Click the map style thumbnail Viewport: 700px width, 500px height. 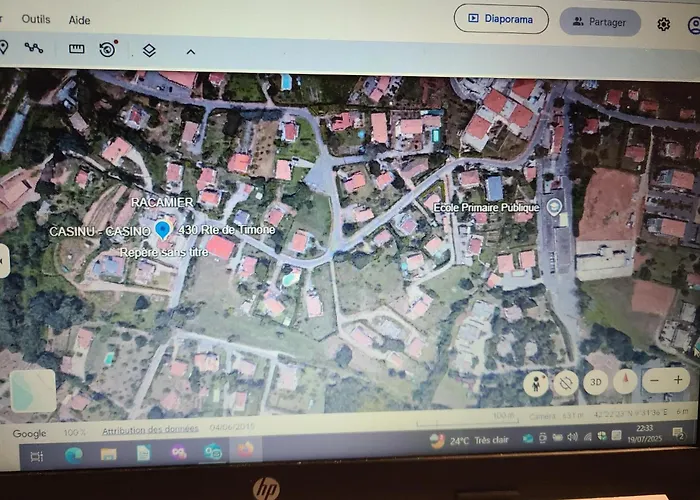click(x=34, y=390)
